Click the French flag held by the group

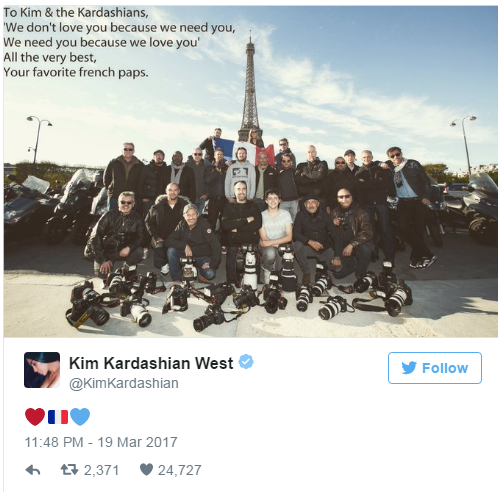tap(243, 150)
